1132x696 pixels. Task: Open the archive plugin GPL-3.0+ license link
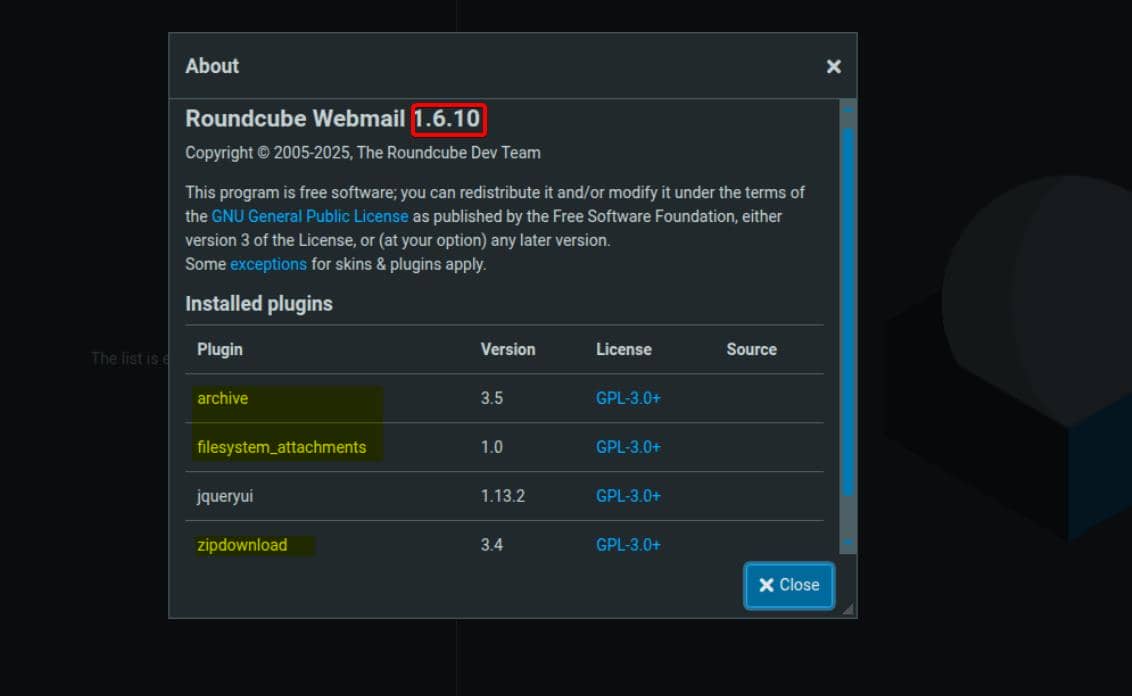[627, 399]
